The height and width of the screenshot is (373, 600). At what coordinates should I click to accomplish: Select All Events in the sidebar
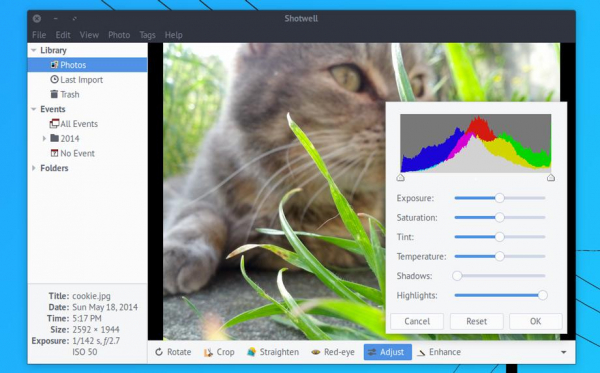(x=73, y=124)
